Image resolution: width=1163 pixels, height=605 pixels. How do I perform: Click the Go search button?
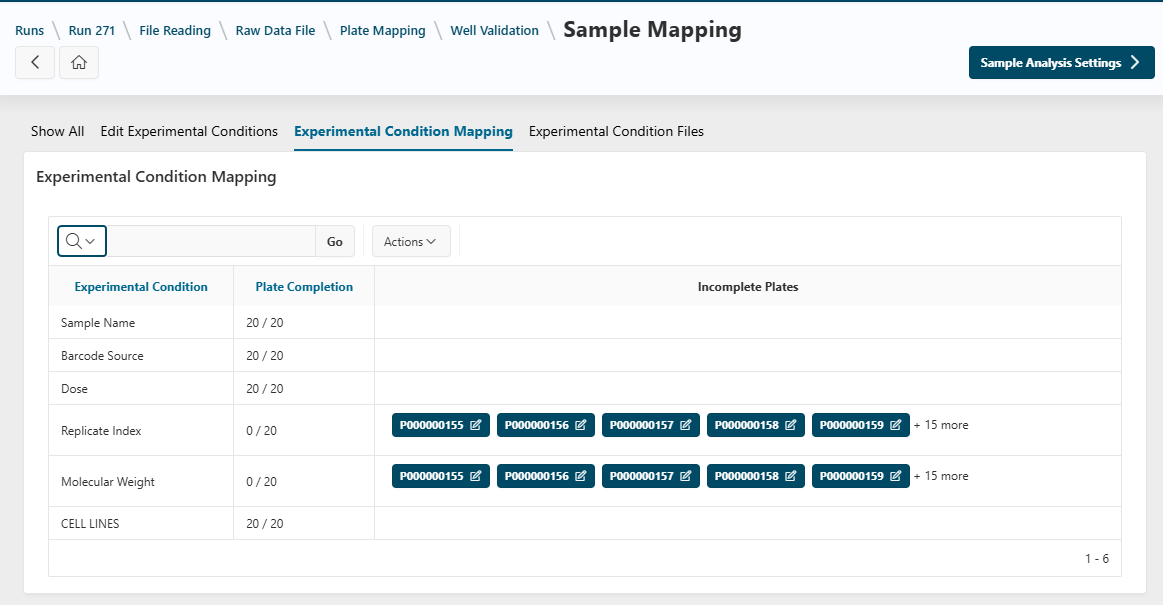click(x=335, y=242)
